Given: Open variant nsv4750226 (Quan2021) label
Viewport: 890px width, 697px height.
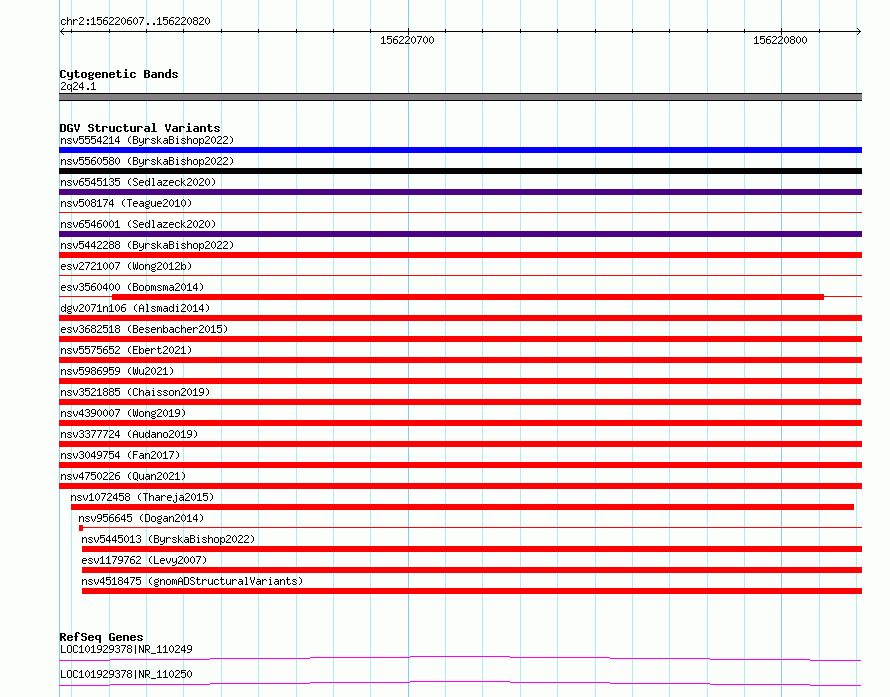Looking at the screenshot, I should 123,476.
